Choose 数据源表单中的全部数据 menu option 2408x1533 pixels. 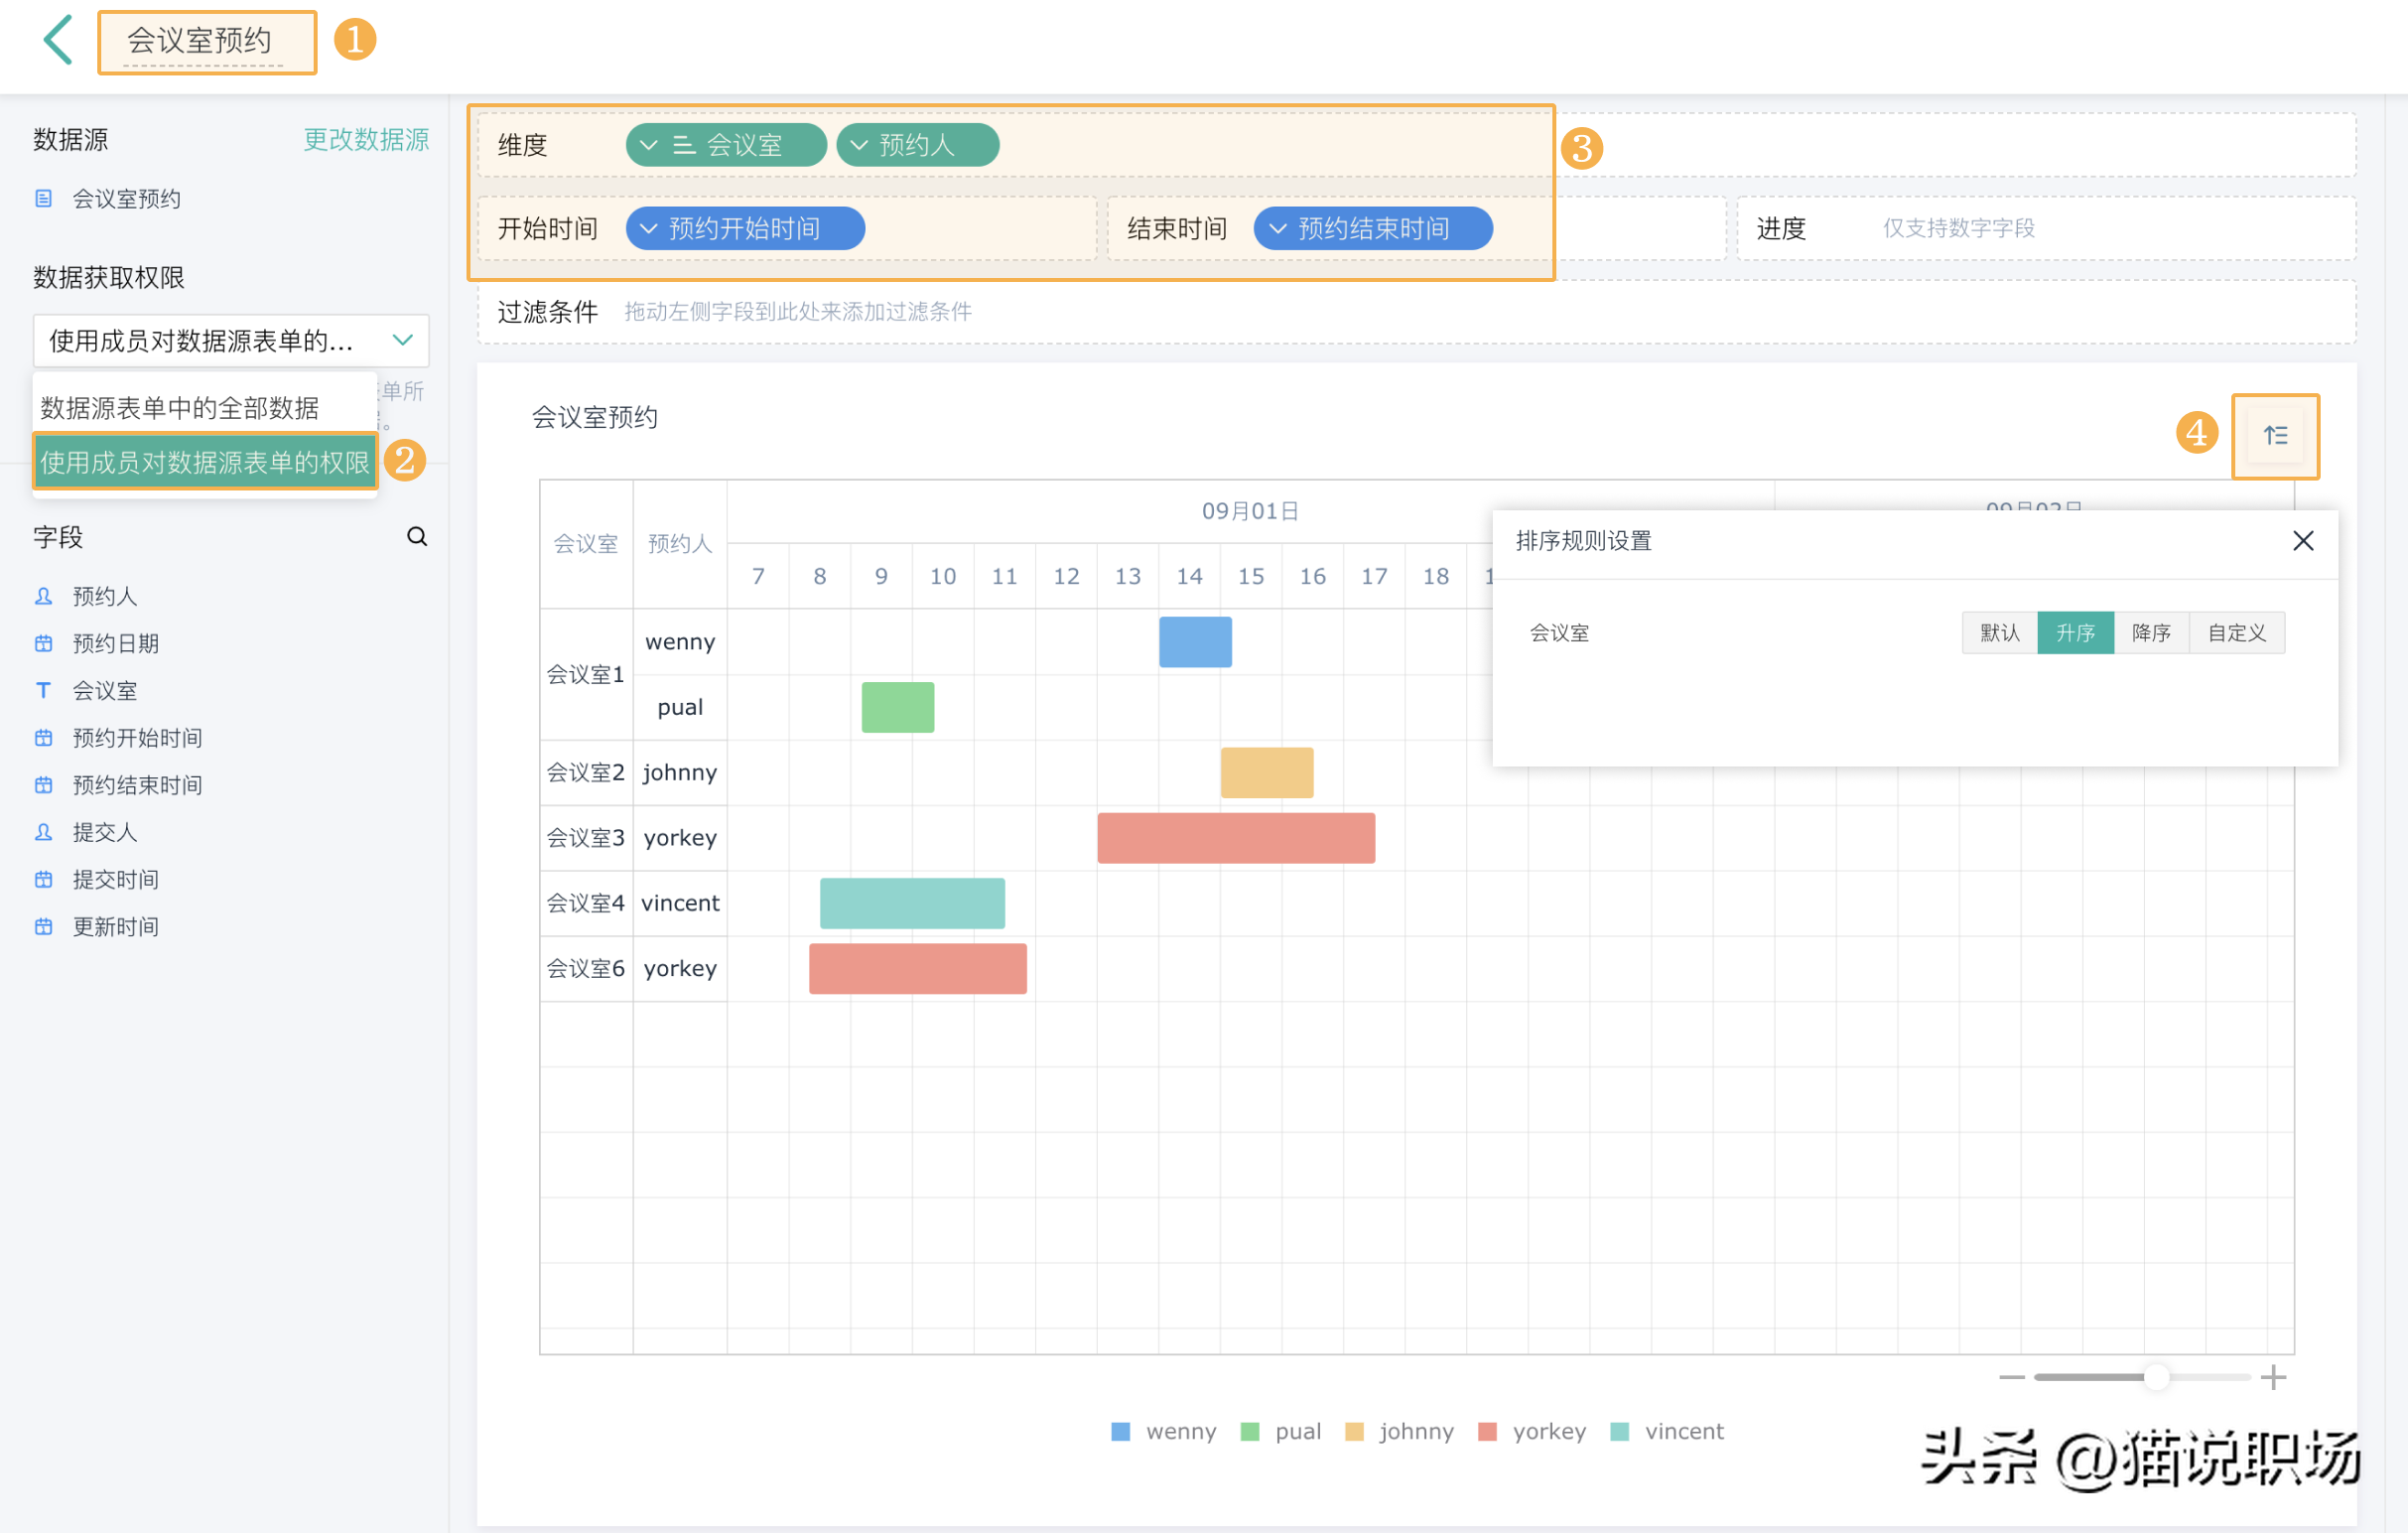pyautogui.click(x=180, y=408)
